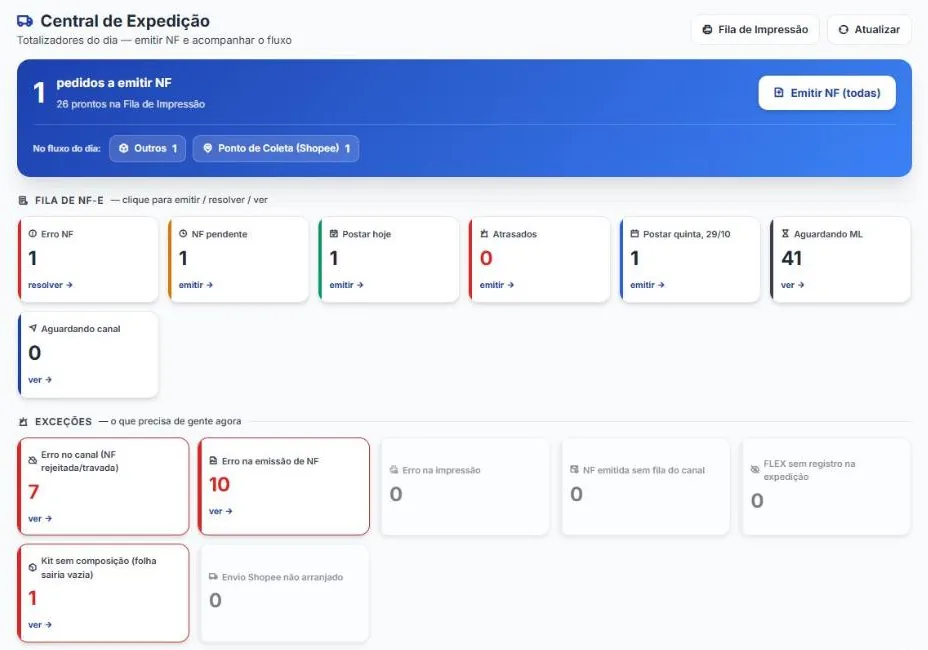The image size is (928, 650).
Task: Click the box icon in the Outros chip
Action: click(124, 149)
